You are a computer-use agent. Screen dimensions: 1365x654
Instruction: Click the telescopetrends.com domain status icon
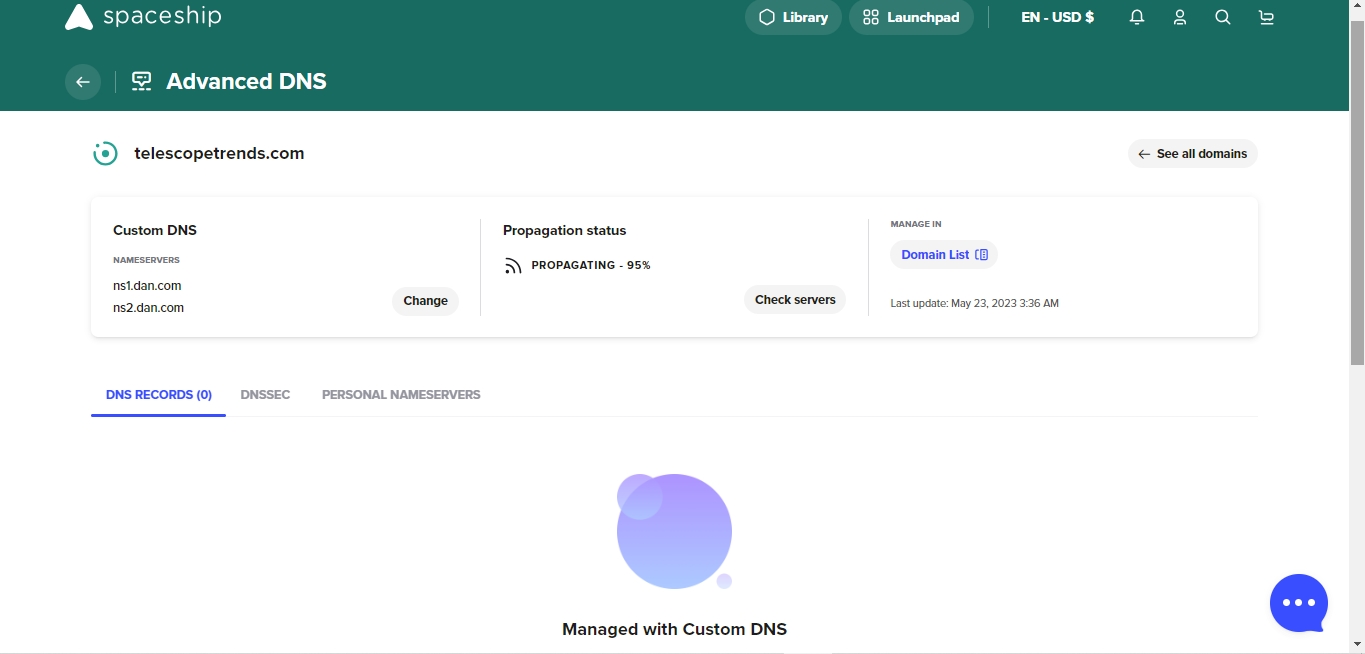coord(105,154)
